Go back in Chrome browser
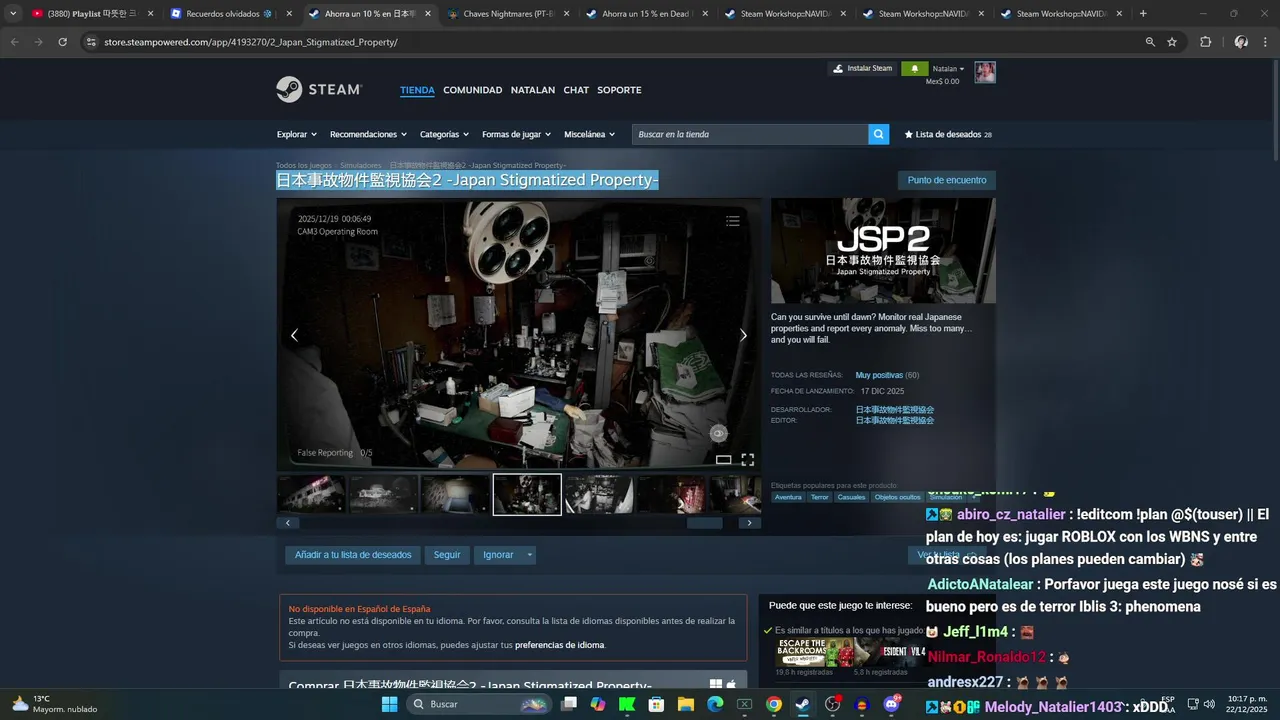1280x720 pixels. (x=14, y=42)
